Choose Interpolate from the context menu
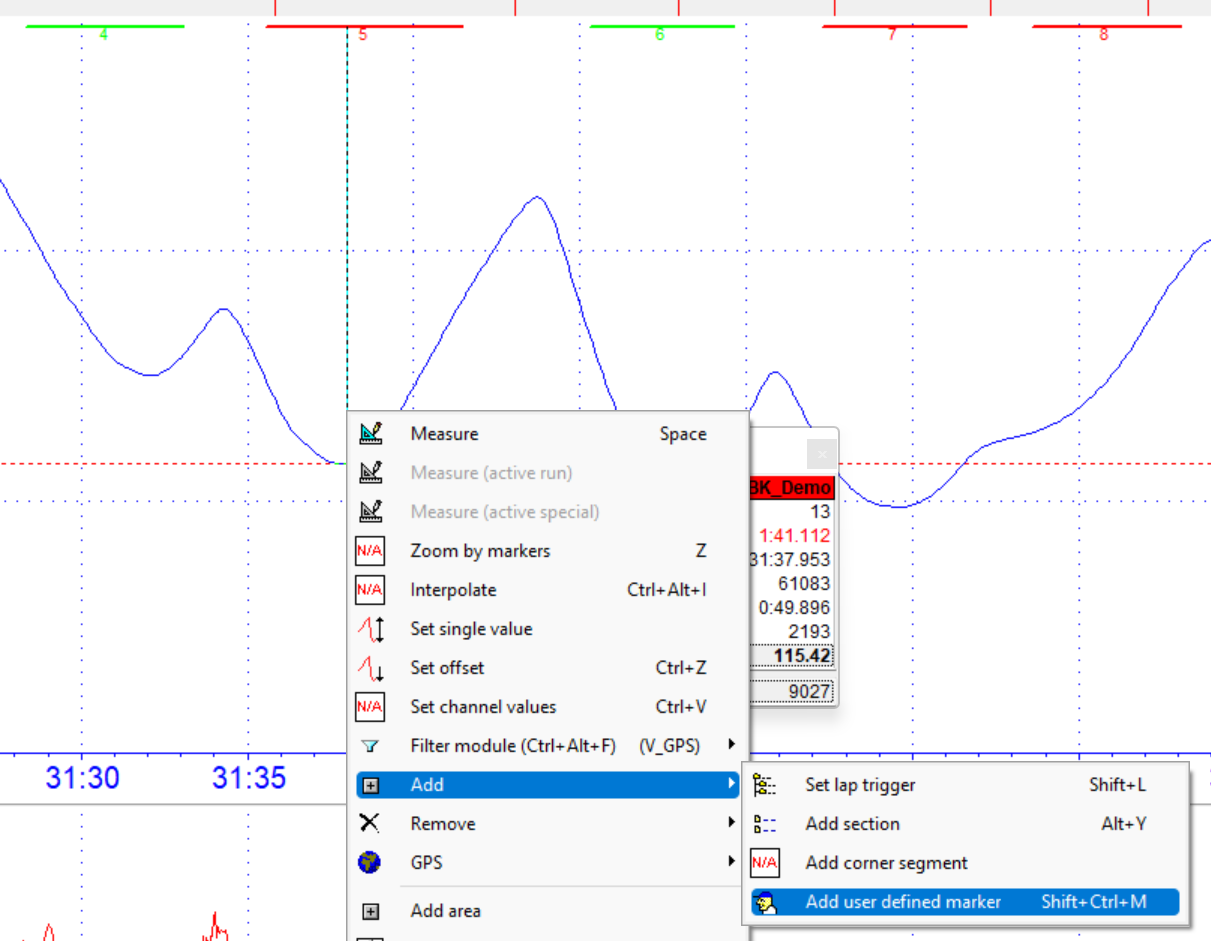 click(x=453, y=590)
